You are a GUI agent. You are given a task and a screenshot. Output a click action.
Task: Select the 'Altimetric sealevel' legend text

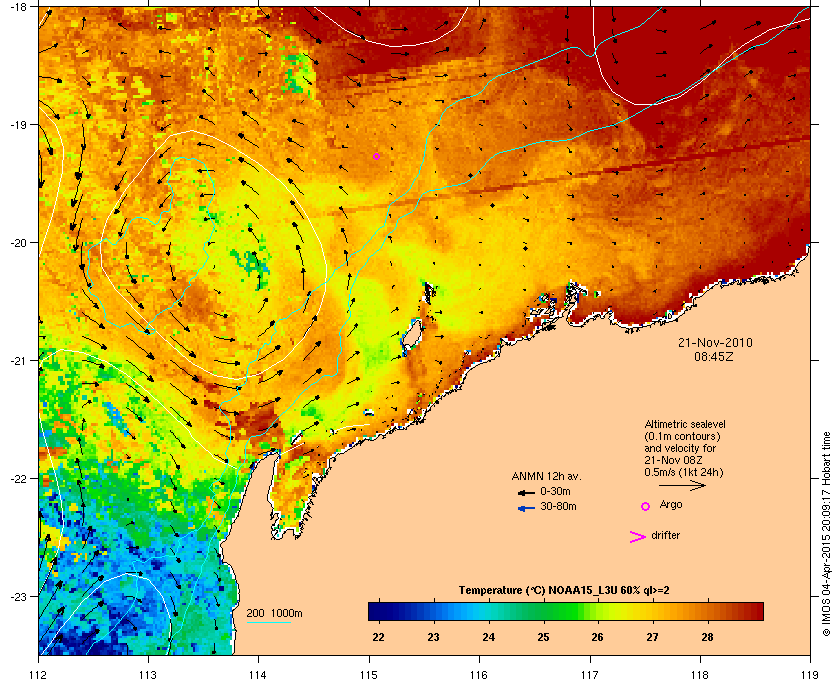[x=685, y=424]
